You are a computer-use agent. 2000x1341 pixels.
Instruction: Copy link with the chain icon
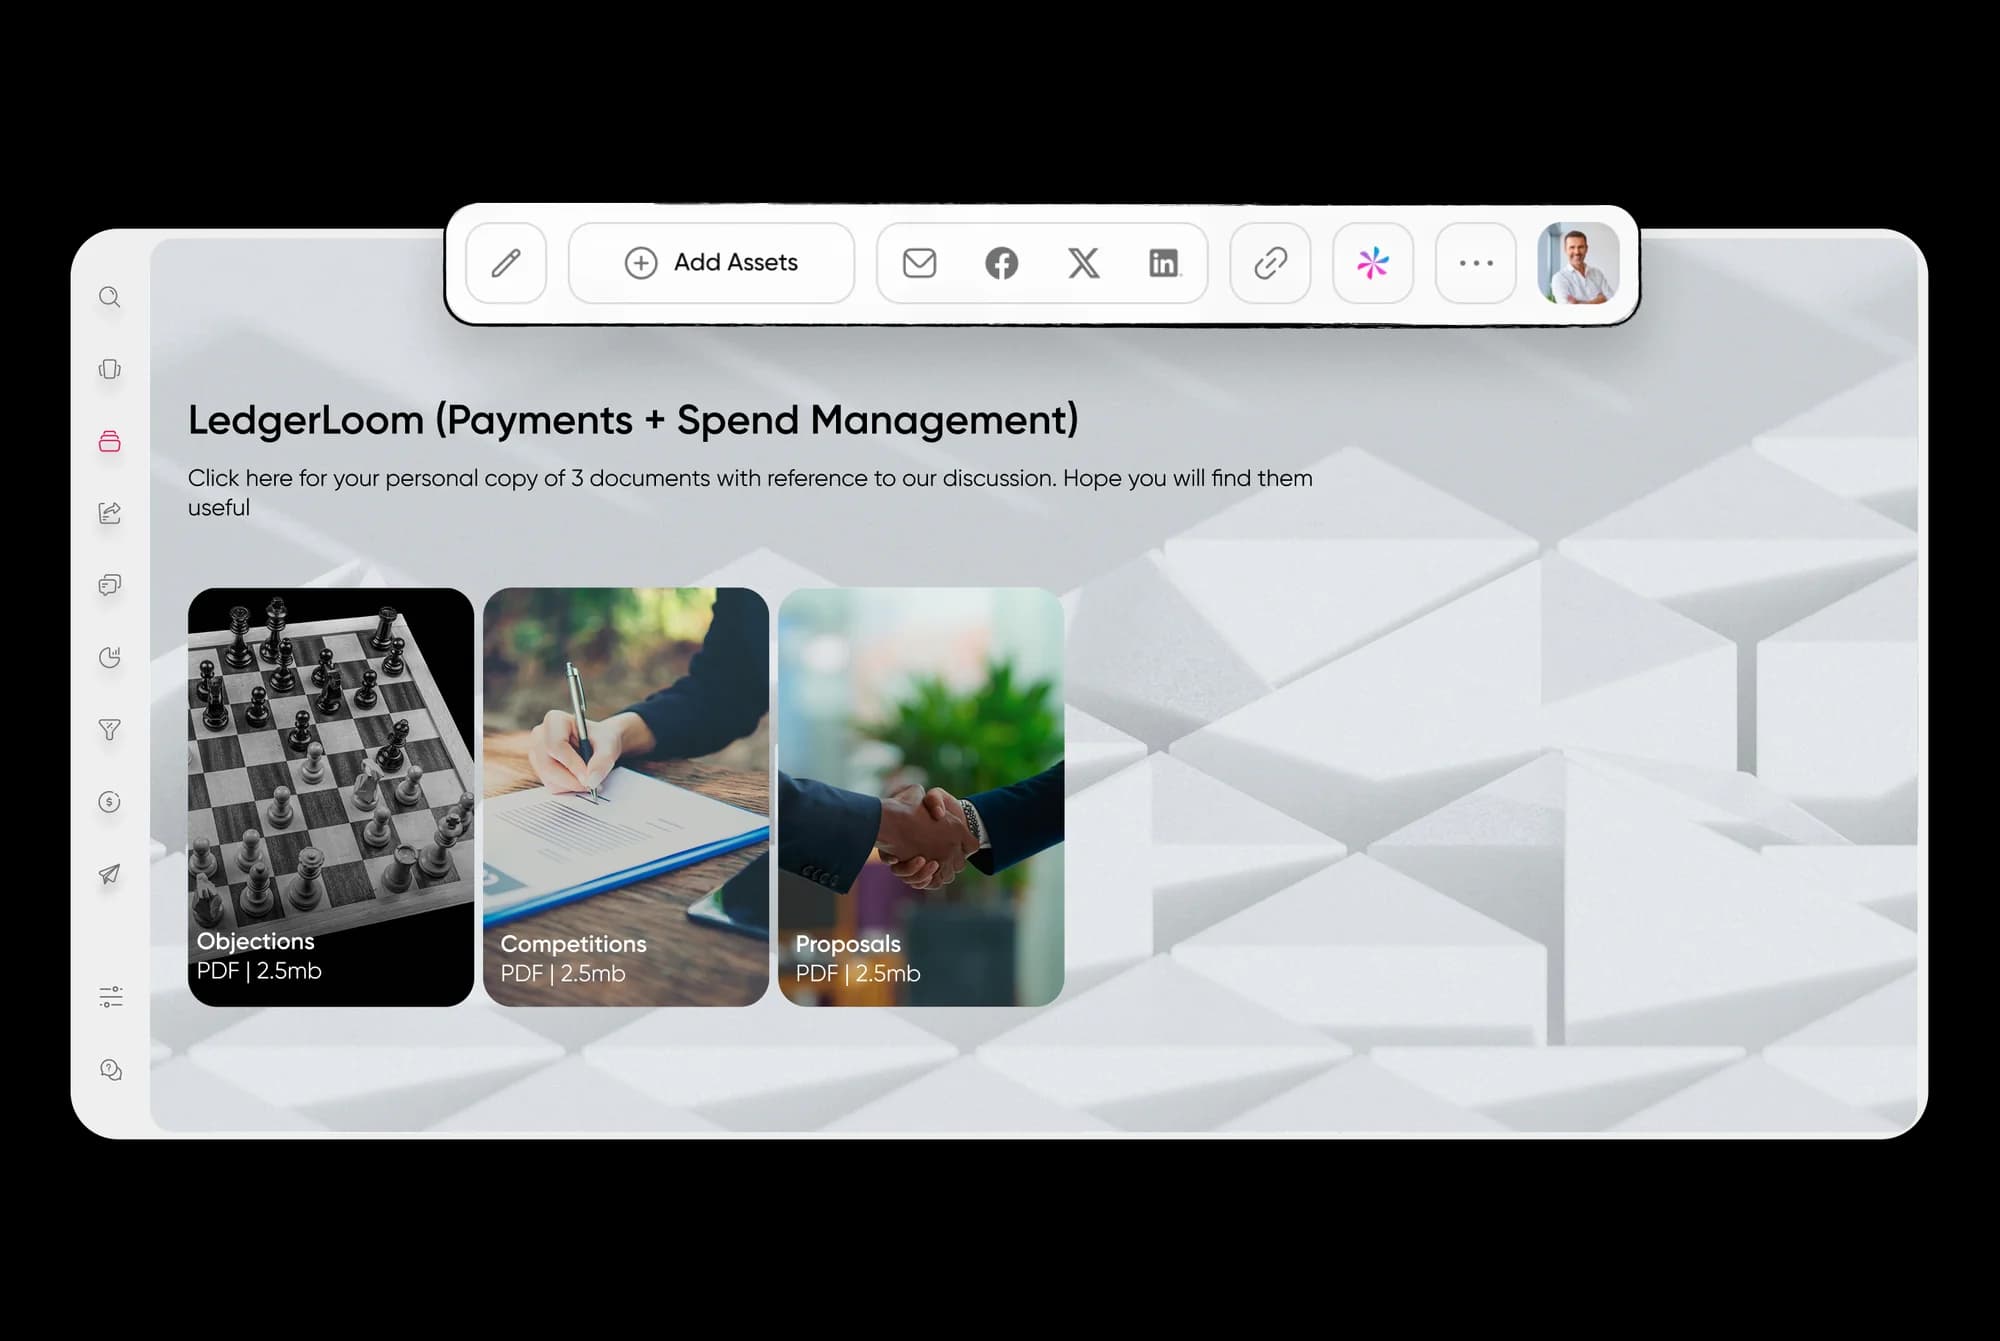[1270, 263]
